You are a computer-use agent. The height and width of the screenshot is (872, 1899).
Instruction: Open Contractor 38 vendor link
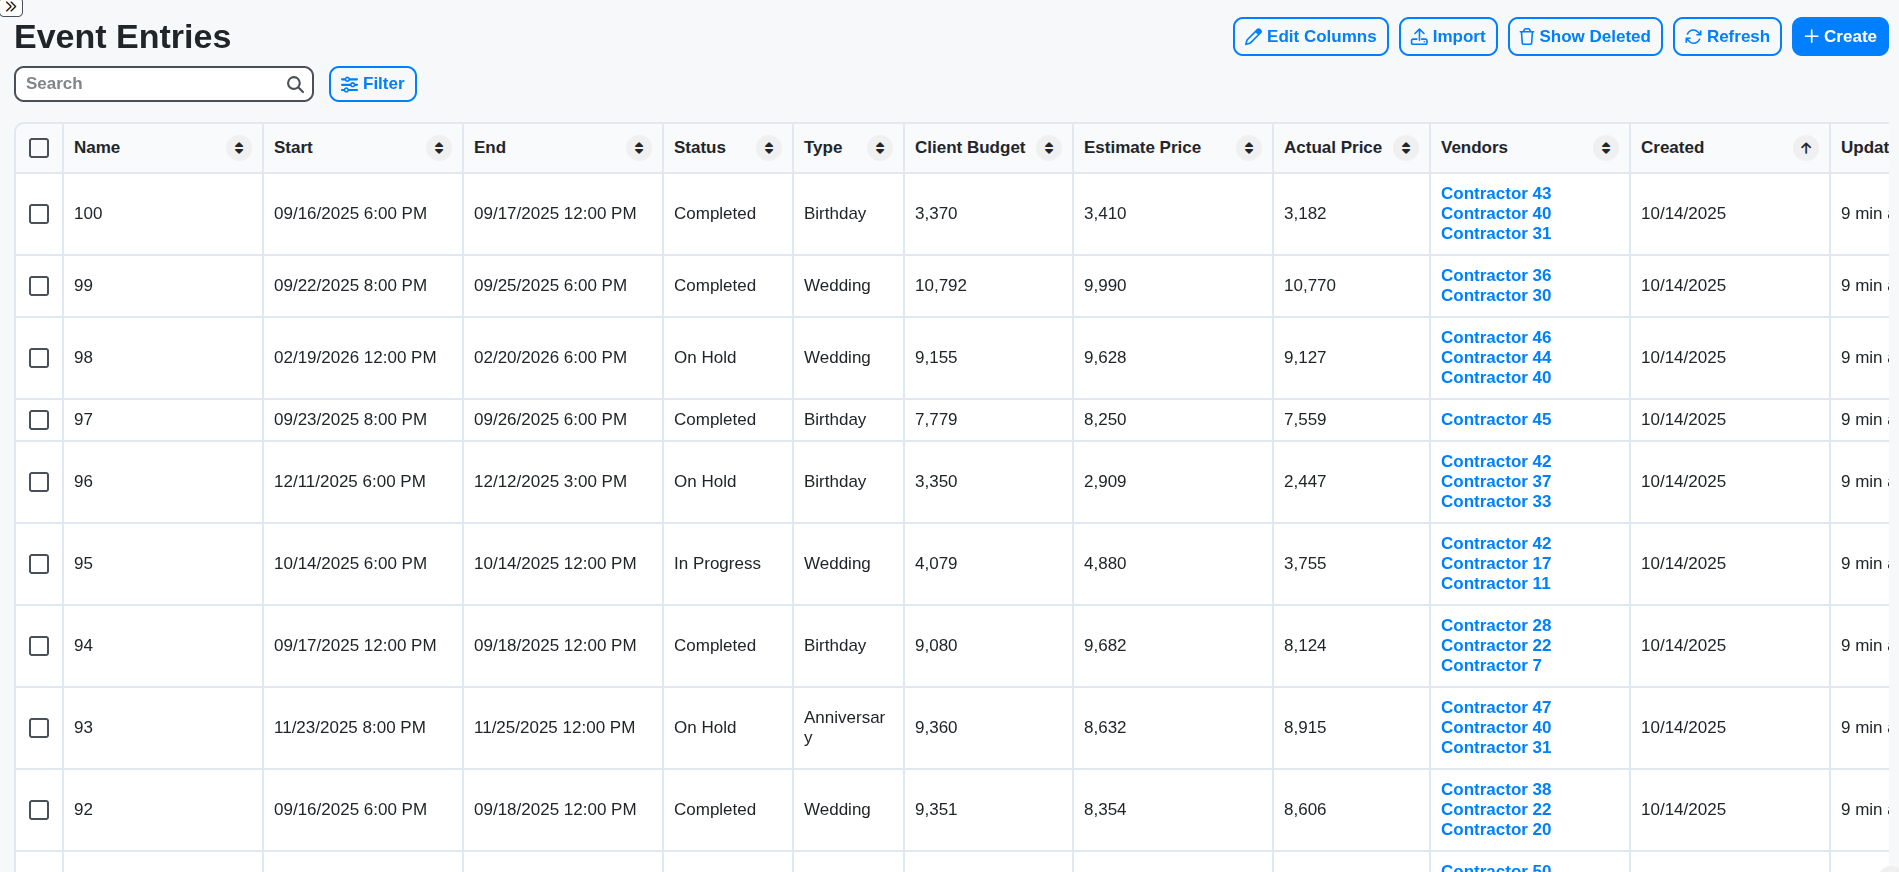pyautogui.click(x=1495, y=789)
